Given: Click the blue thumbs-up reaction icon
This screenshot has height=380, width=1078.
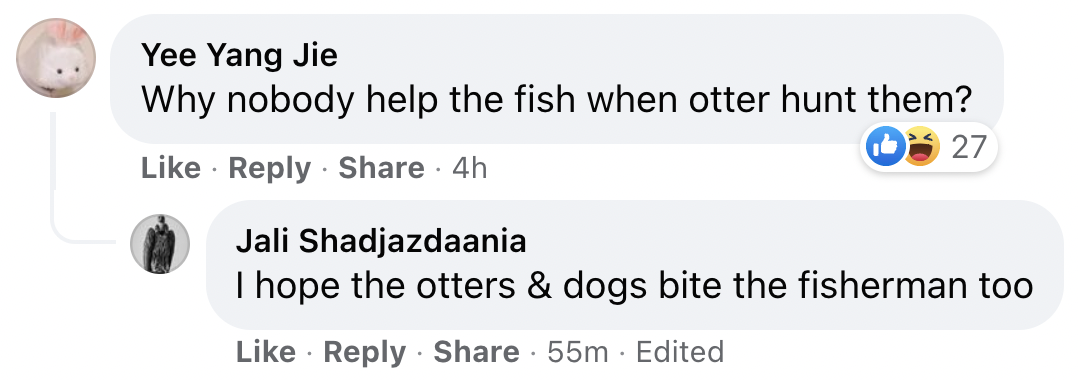Looking at the screenshot, I should [885, 146].
